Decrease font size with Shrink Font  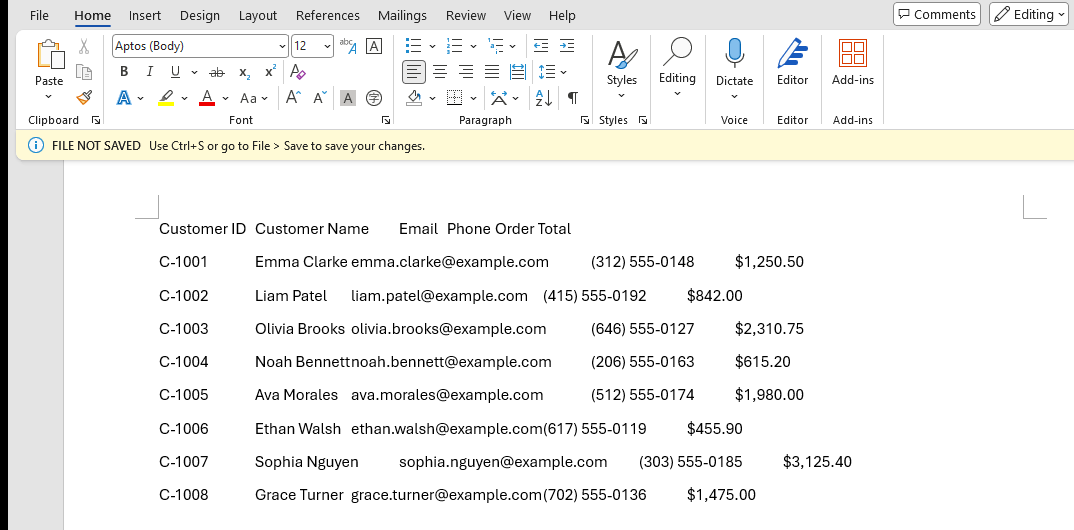pyautogui.click(x=319, y=98)
